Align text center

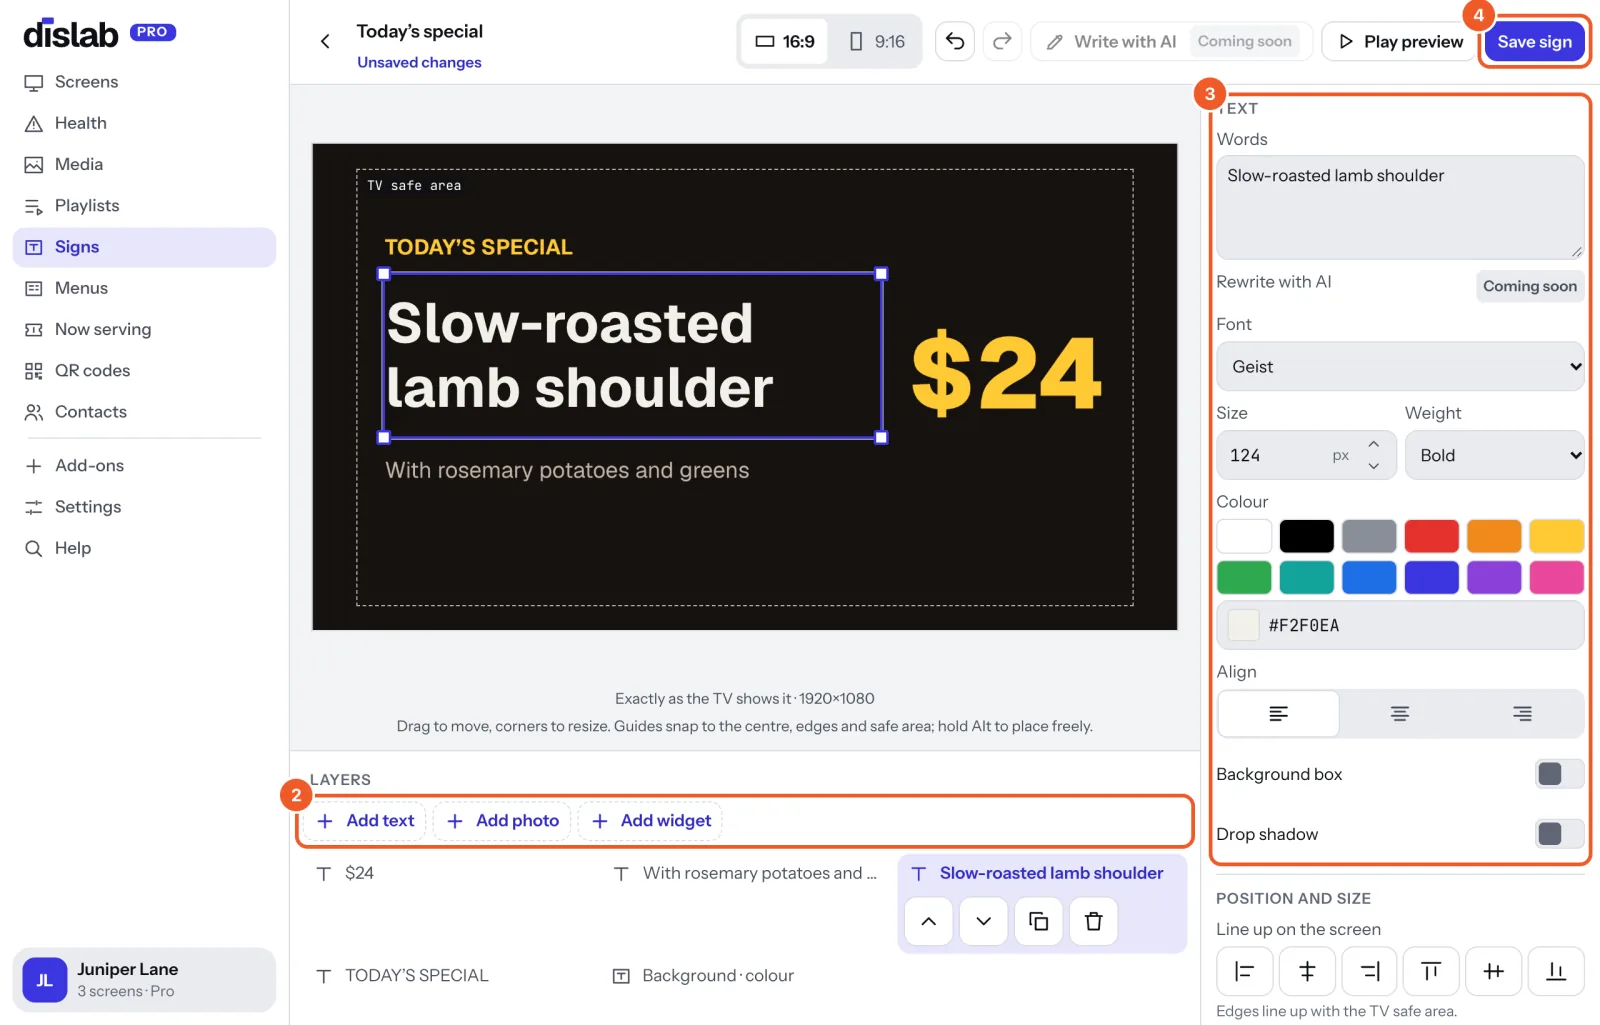pos(1400,714)
